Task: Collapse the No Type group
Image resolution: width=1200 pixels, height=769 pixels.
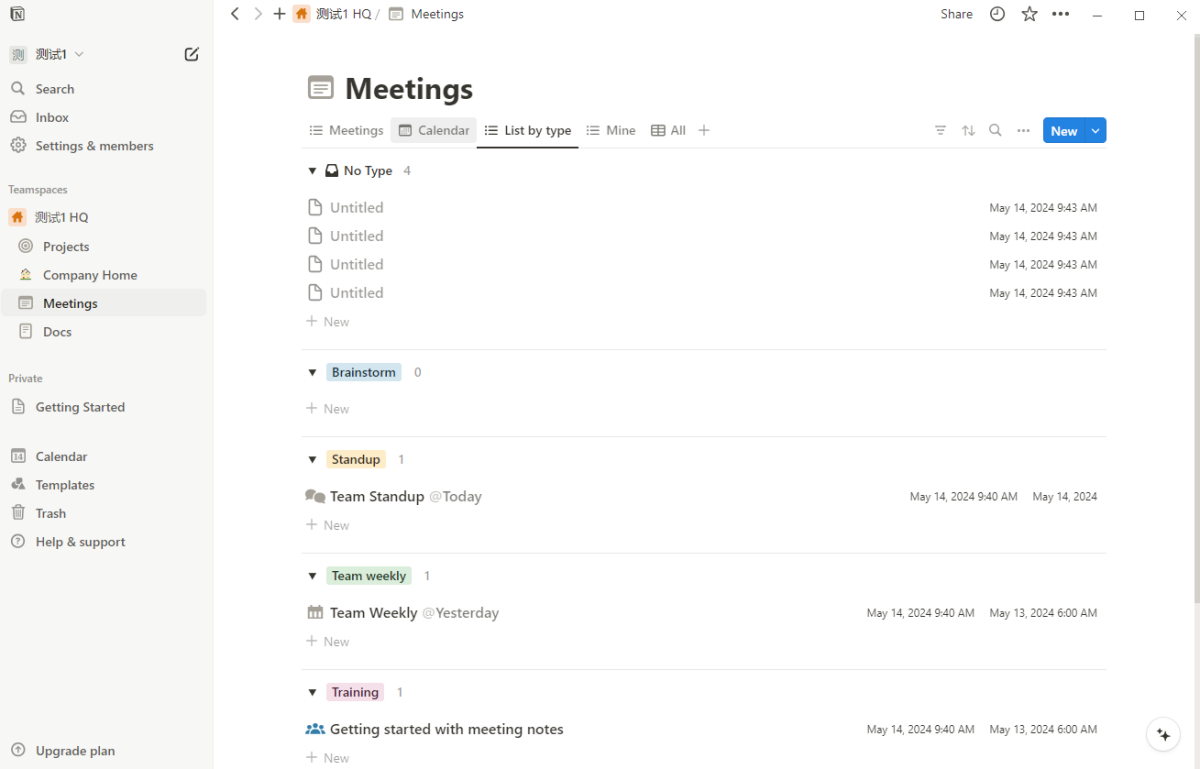Action: click(x=313, y=171)
